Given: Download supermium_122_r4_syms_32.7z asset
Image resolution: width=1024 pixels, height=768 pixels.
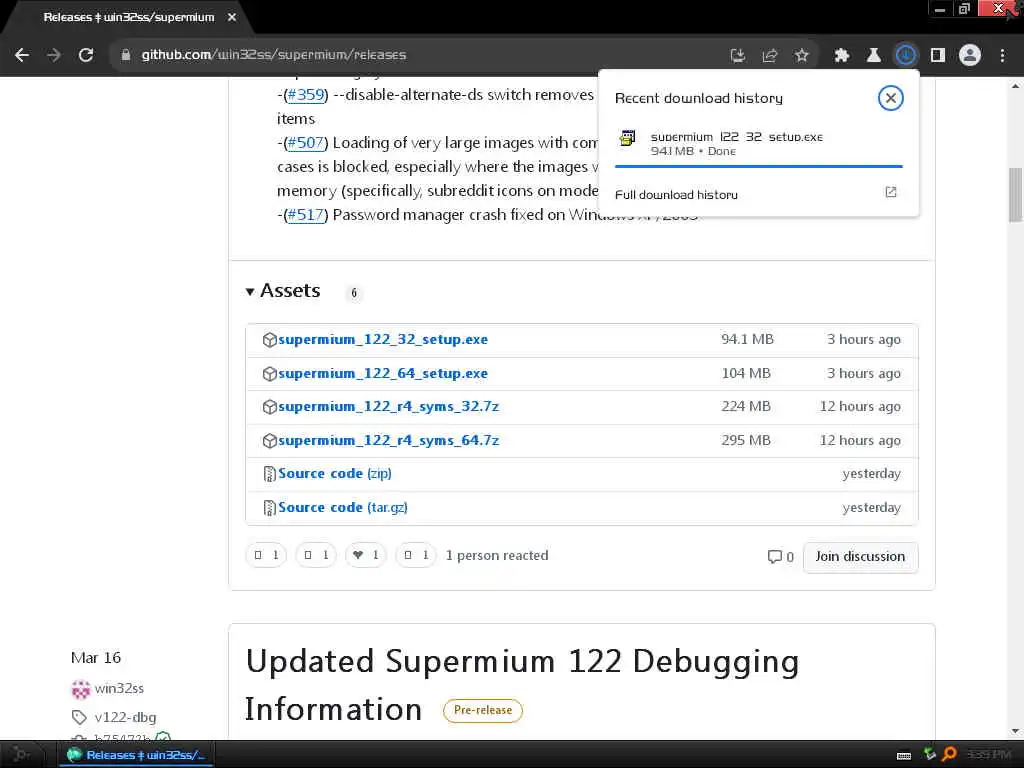Looking at the screenshot, I should 389,406.
